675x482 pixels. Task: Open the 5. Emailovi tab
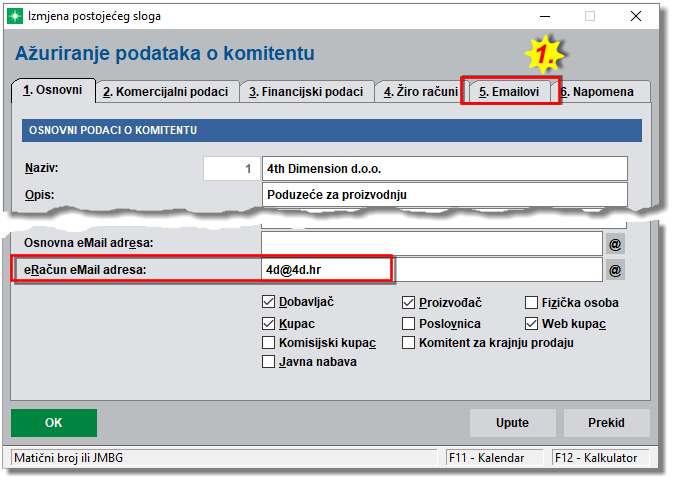509,92
